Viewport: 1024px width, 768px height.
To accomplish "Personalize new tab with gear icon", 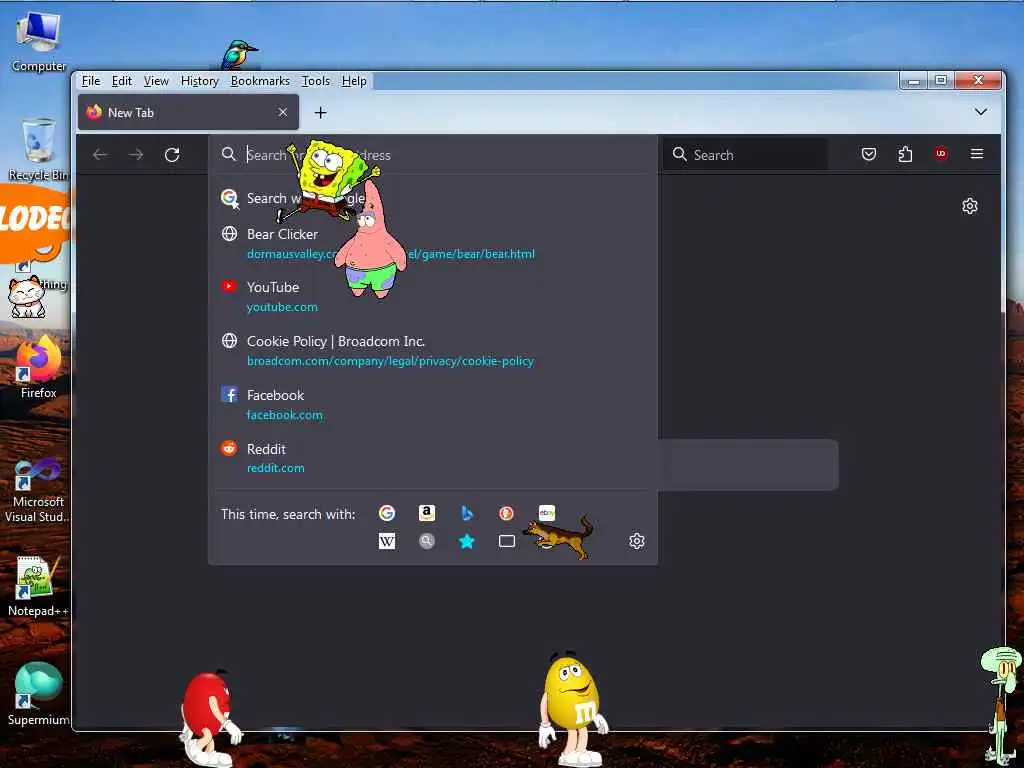I will pos(969,206).
